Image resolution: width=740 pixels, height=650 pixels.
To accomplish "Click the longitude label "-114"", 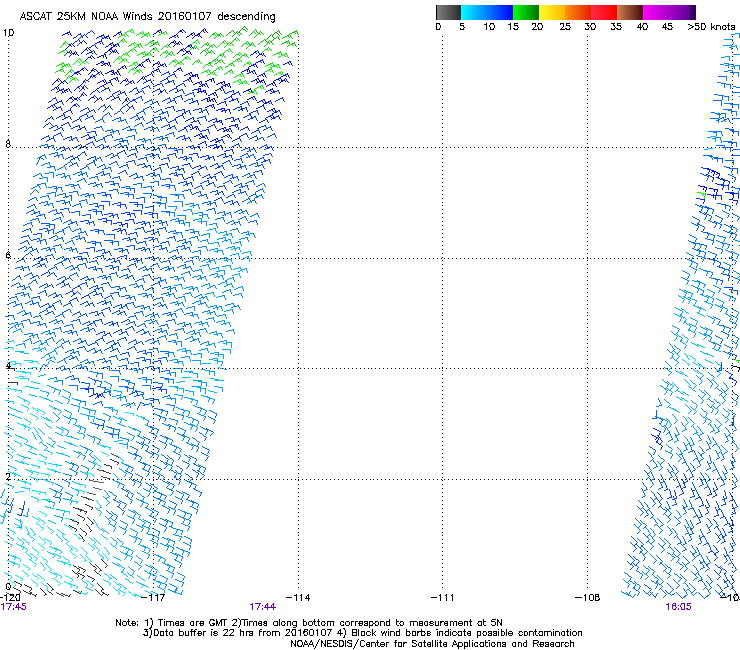I will [298, 598].
